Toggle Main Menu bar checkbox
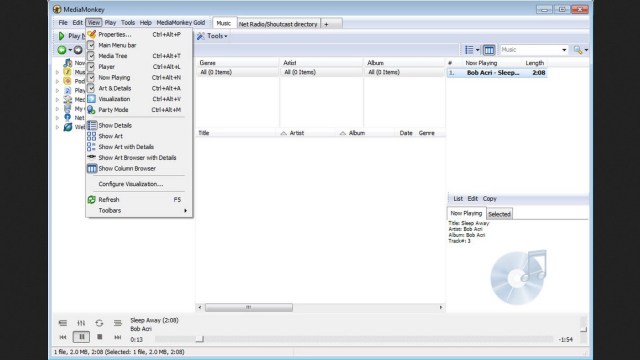The width and height of the screenshot is (640, 360). pos(91,45)
